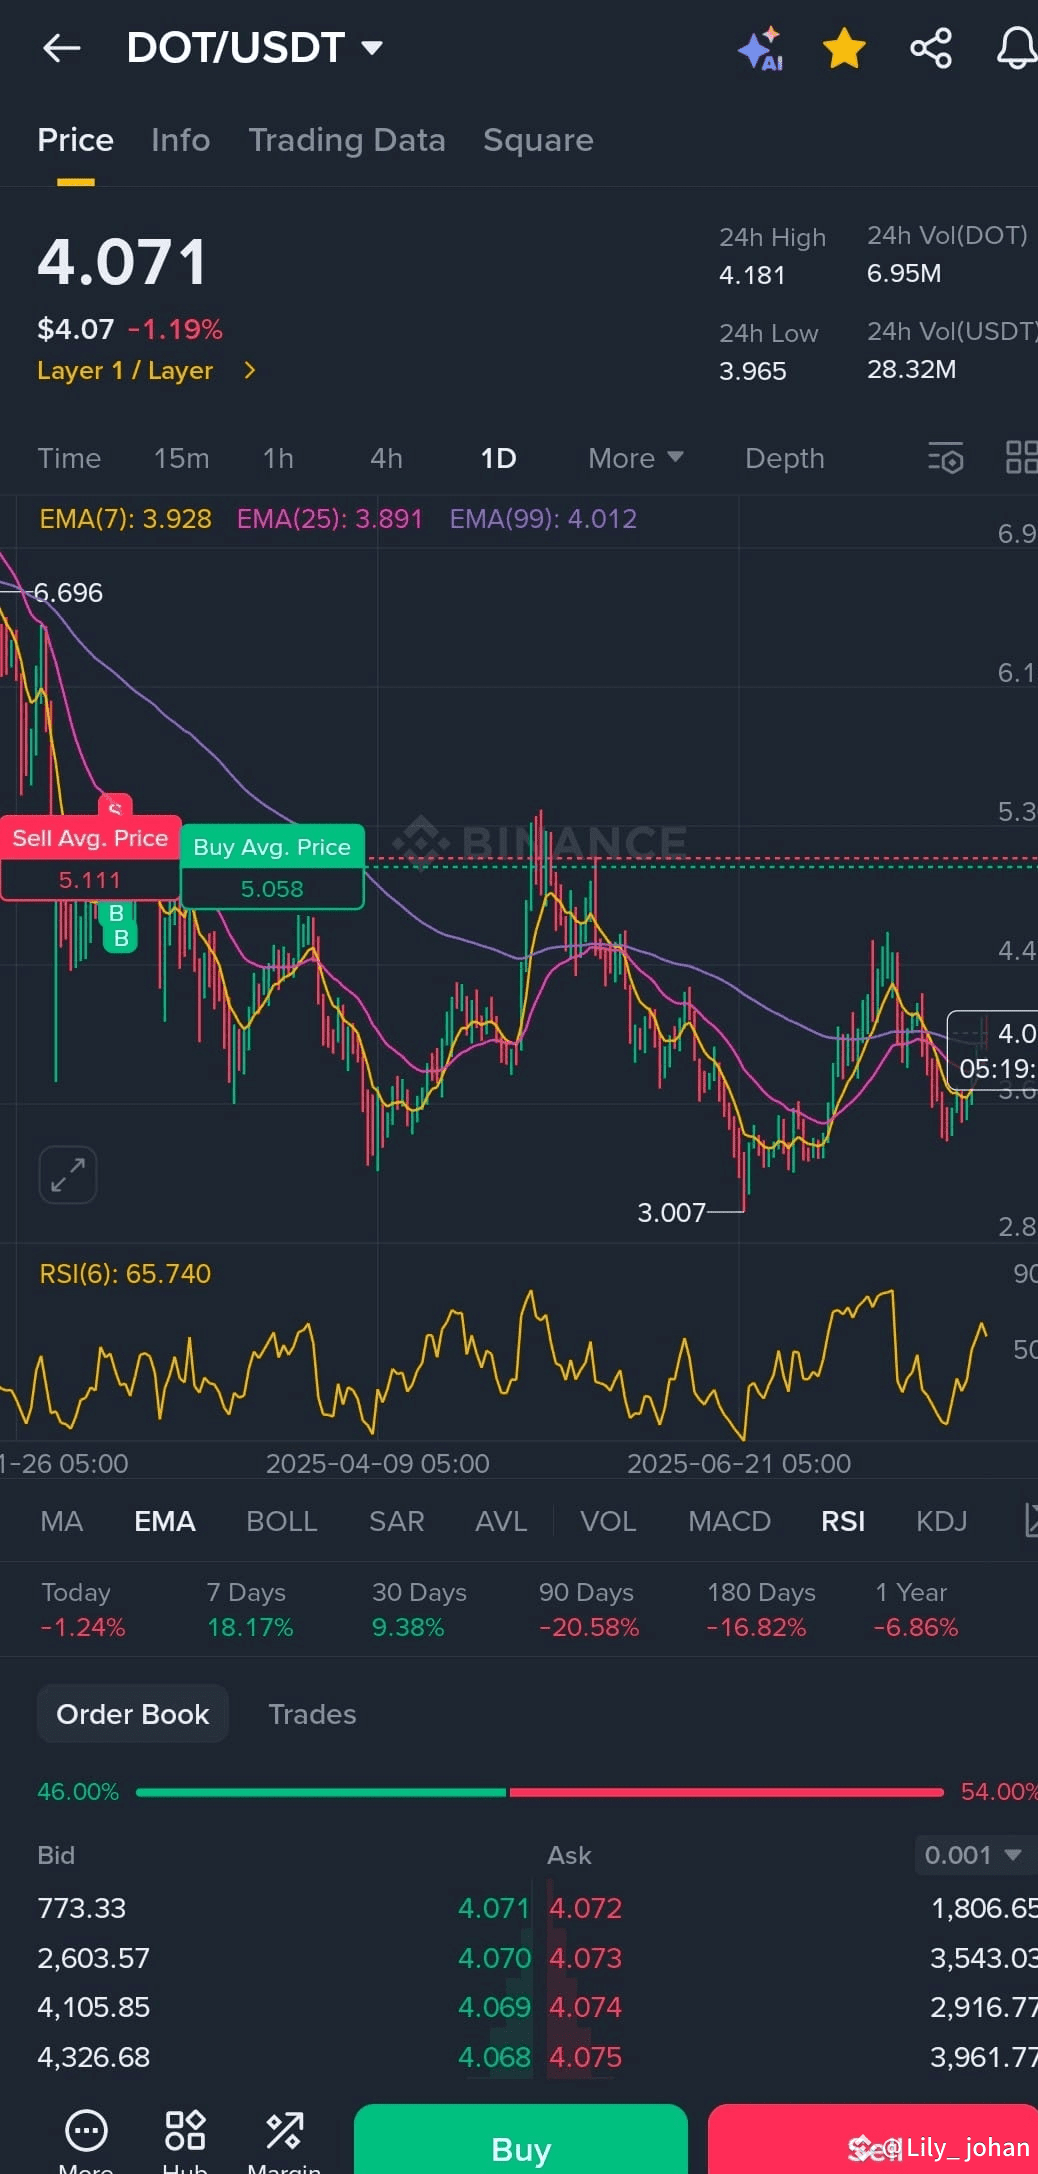
Task: Open DOT/USDT pair selector dropdown
Action: (x=255, y=48)
